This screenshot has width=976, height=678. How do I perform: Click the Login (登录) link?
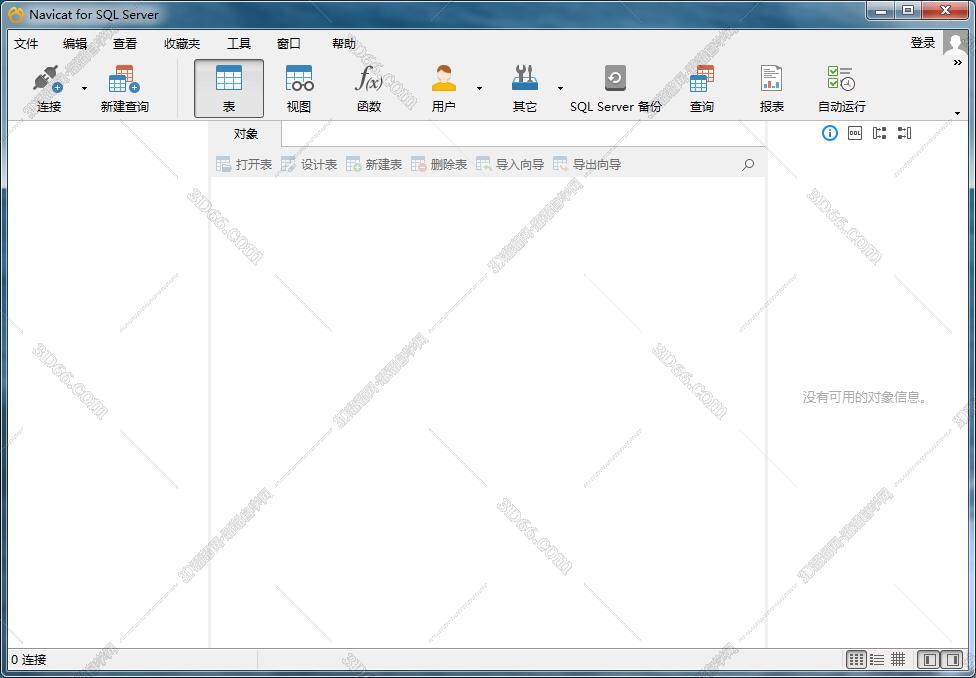(x=923, y=43)
